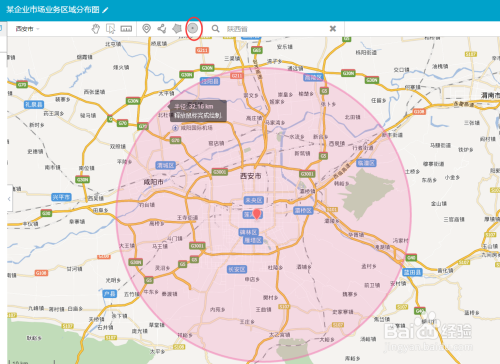Choose the point marker tool

coord(146,29)
